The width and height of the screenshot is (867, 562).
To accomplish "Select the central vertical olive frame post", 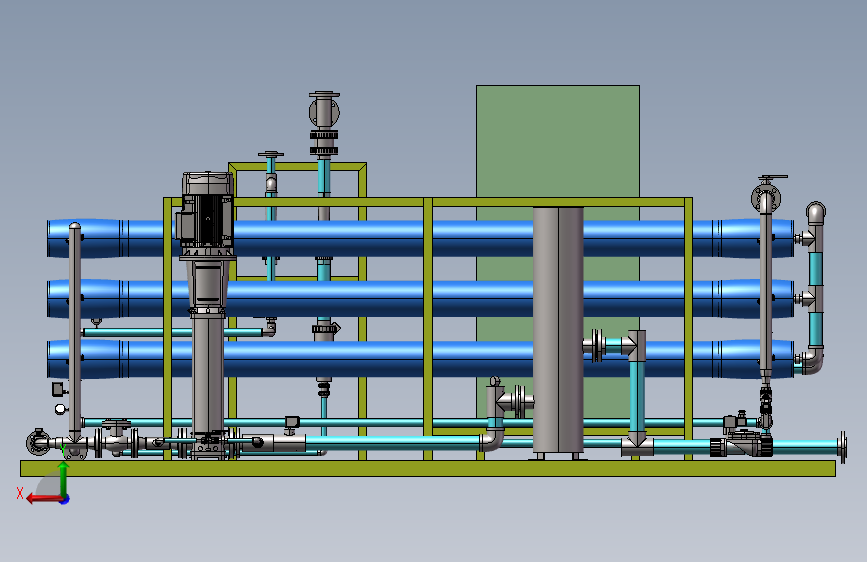I will pos(427,329).
